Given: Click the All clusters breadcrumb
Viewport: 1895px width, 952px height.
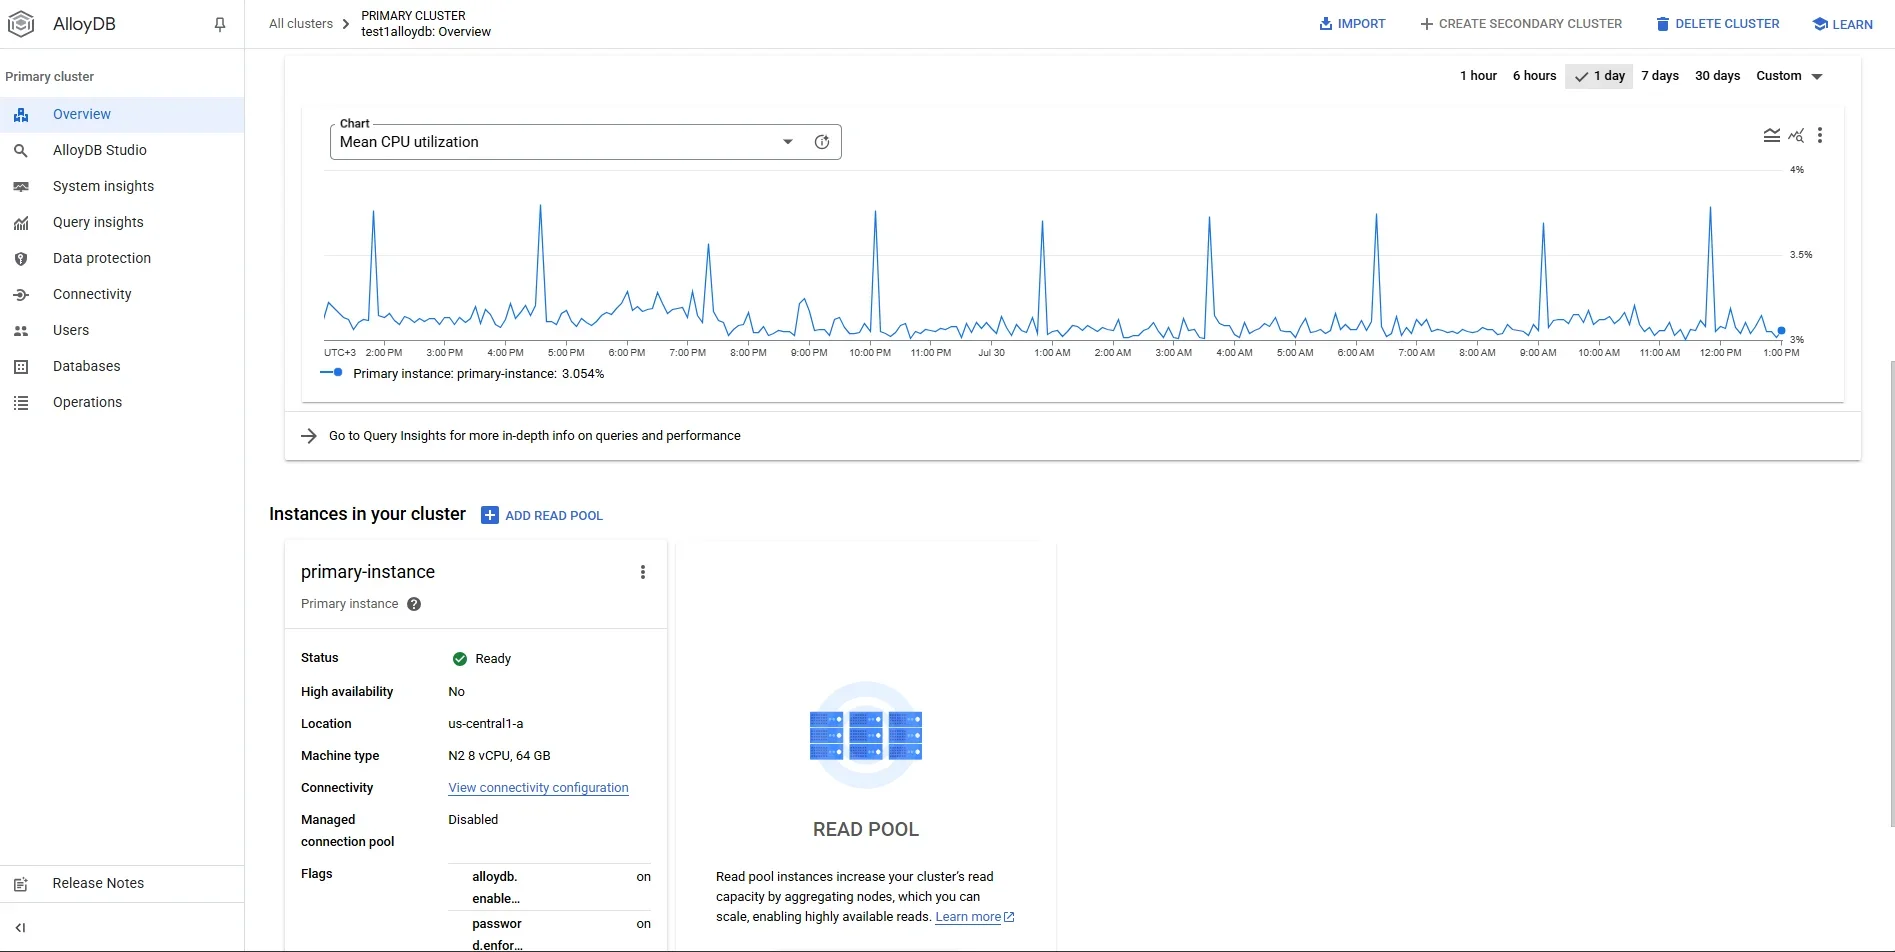Looking at the screenshot, I should click(298, 23).
